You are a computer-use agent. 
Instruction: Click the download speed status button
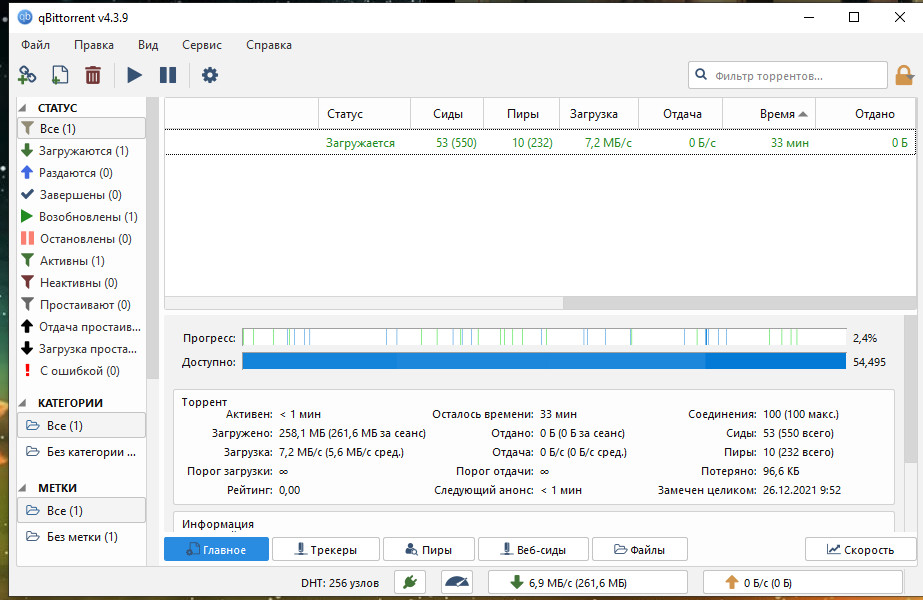[x=587, y=582]
